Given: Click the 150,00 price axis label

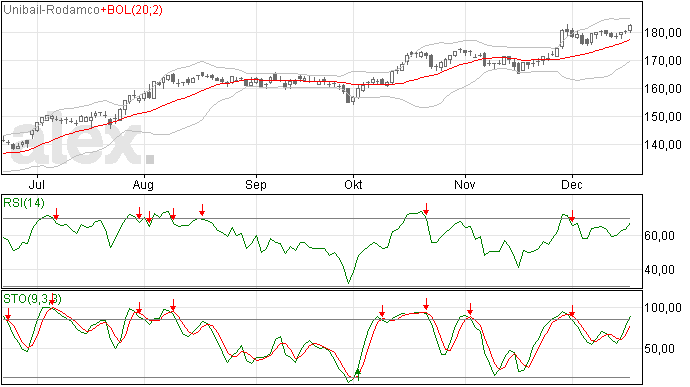Looking at the screenshot, I should pyautogui.click(x=662, y=117).
